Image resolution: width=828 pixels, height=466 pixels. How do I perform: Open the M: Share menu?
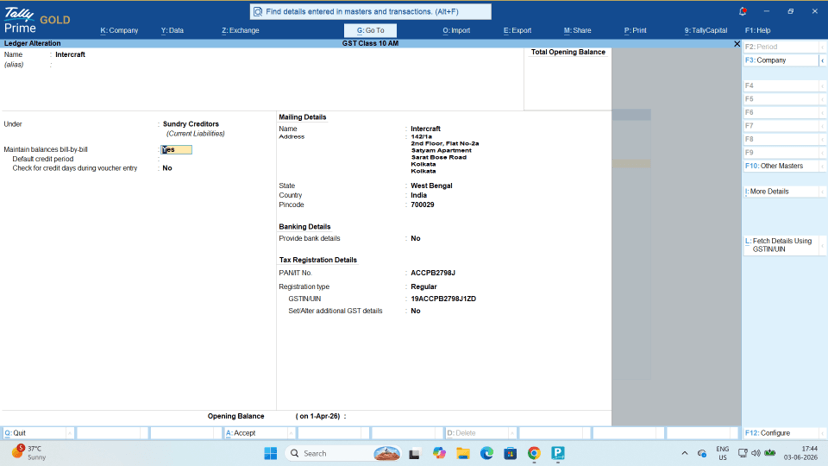(x=577, y=31)
